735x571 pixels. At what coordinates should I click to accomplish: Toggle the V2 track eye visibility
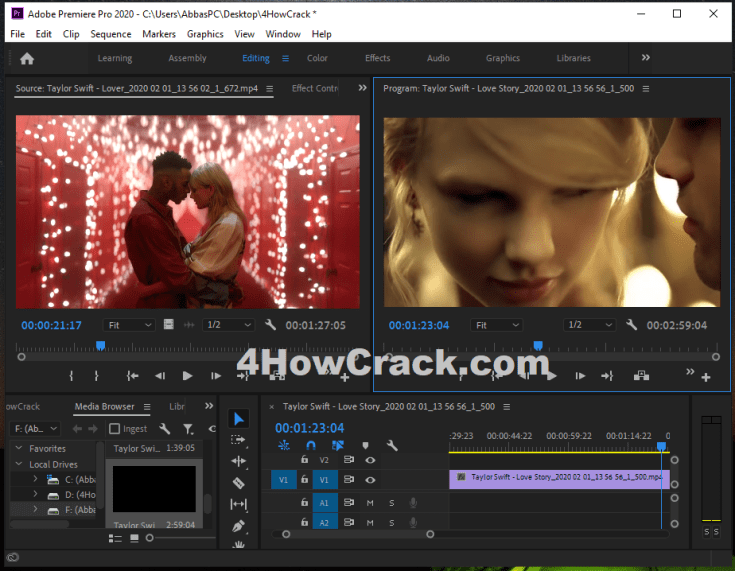370,460
